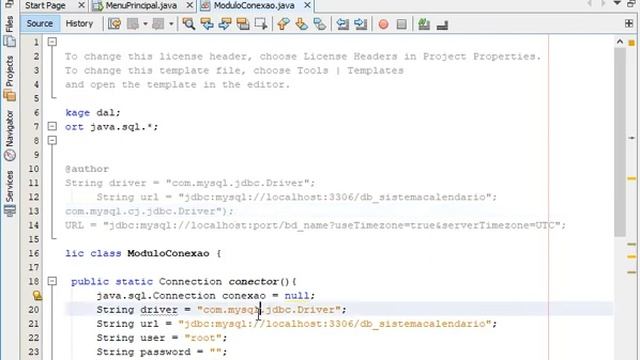Close the Start Page tab

[81, 5]
